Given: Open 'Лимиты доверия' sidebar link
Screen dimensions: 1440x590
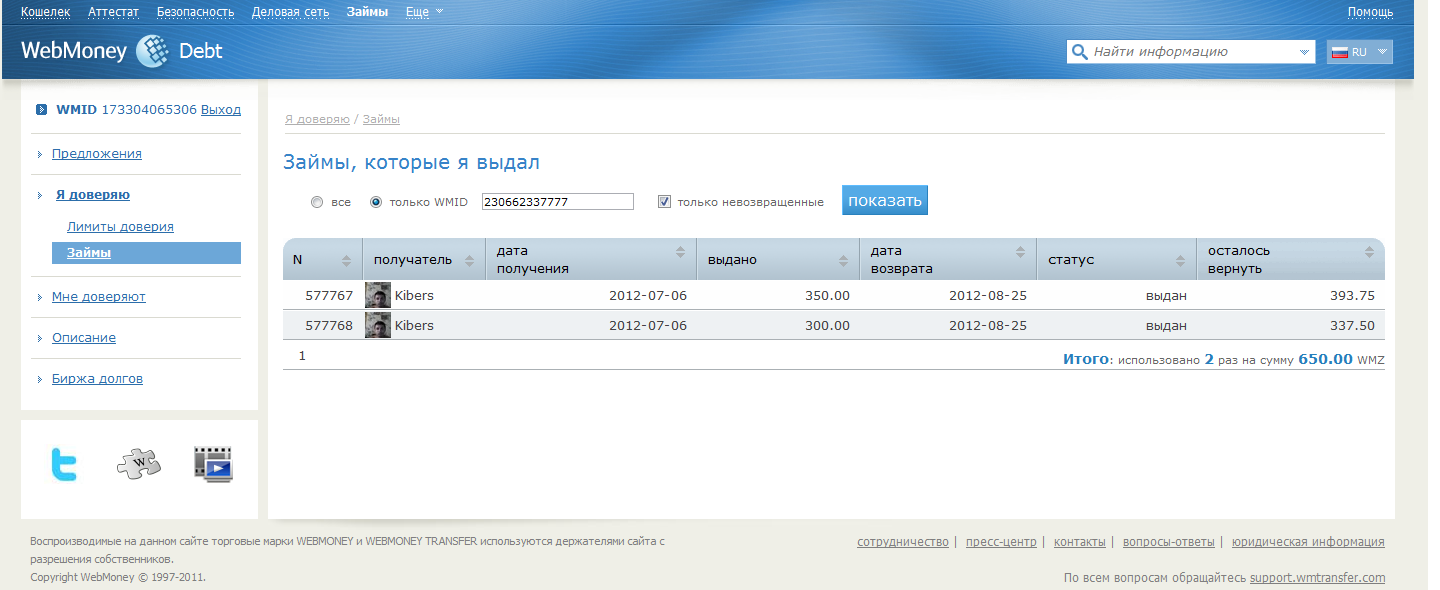Looking at the screenshot, I should click(120, 227).
